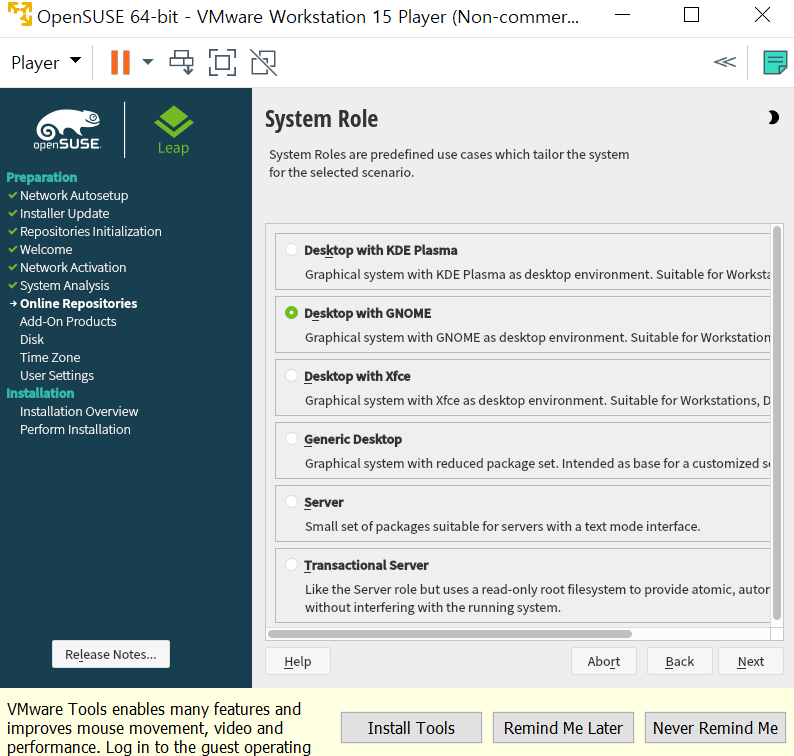This screenshot has width=794, height=756.
Task: Click the horizontal scrollbar of roles list
Action: 450,634
